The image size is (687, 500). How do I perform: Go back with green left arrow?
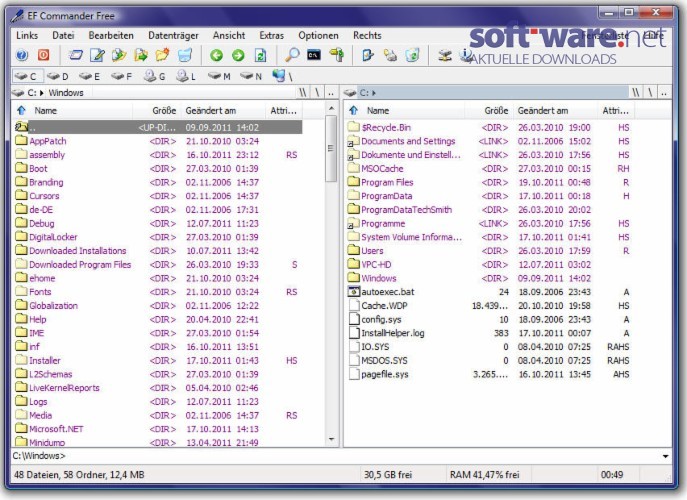(216, 55)
